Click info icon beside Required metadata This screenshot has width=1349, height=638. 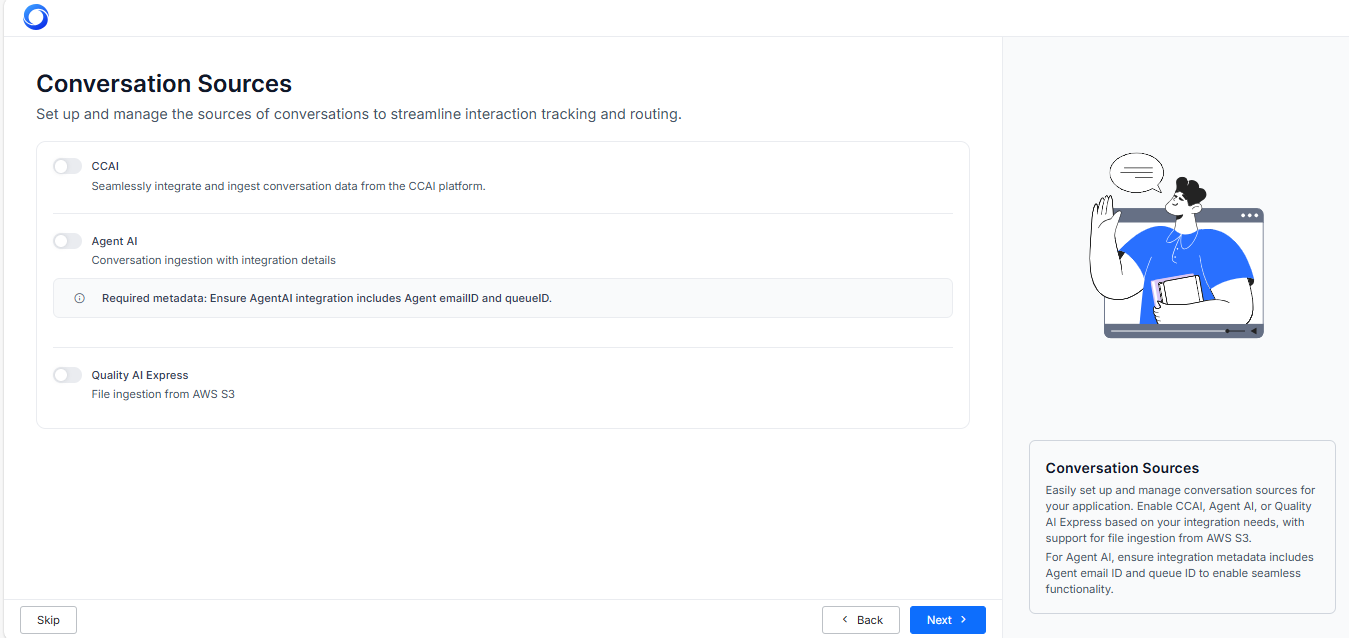(80, 298)
